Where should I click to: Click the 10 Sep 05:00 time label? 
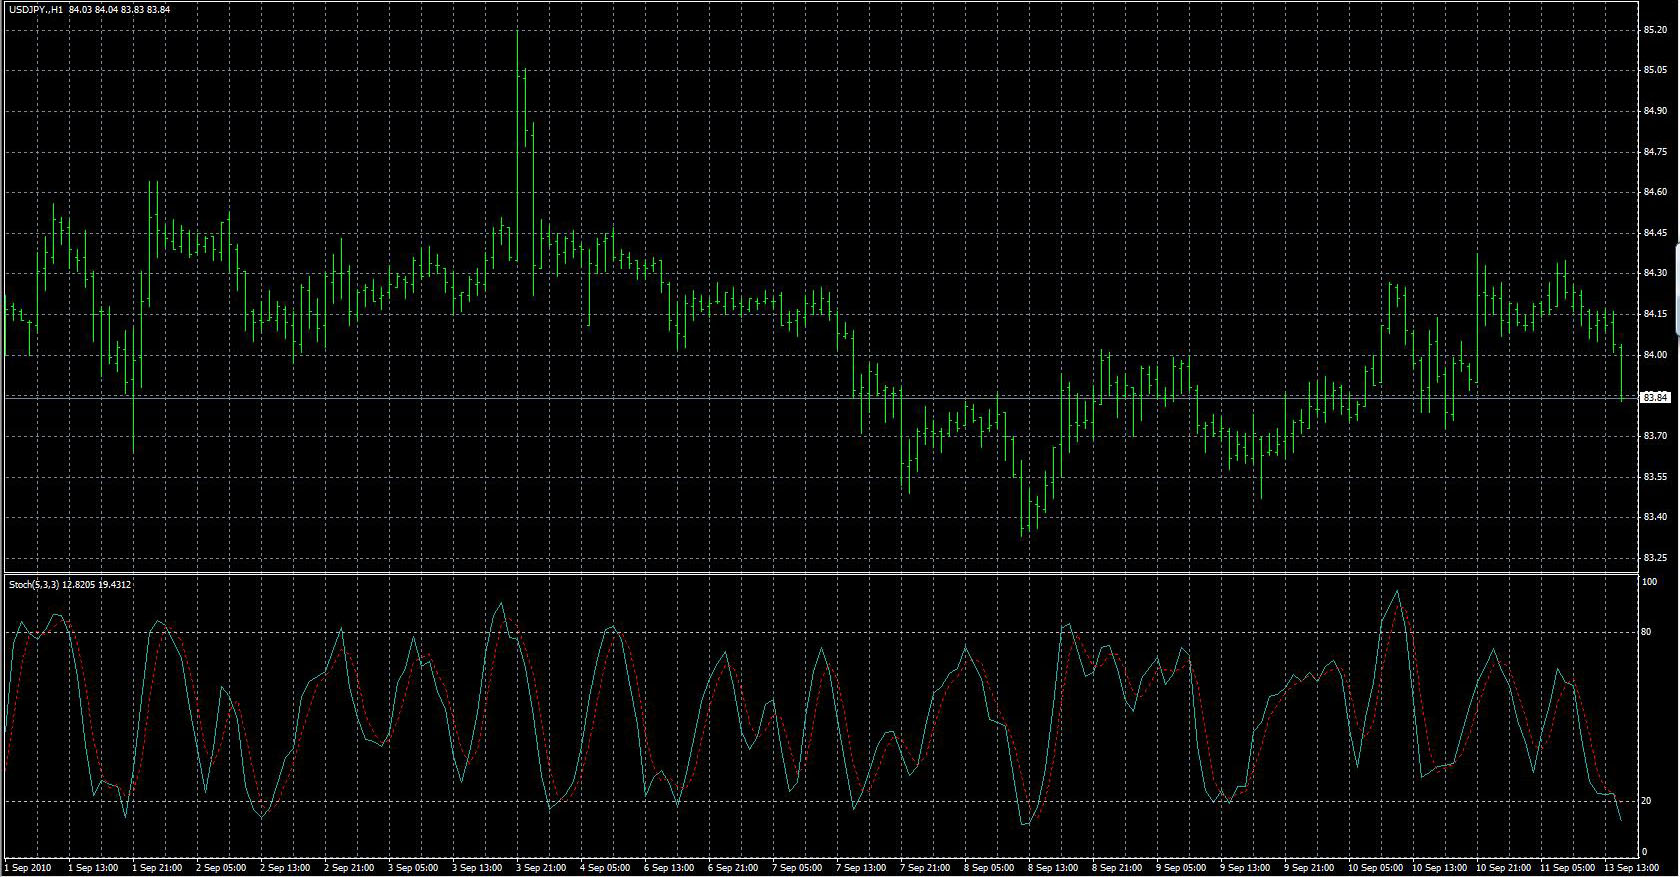1374,868
